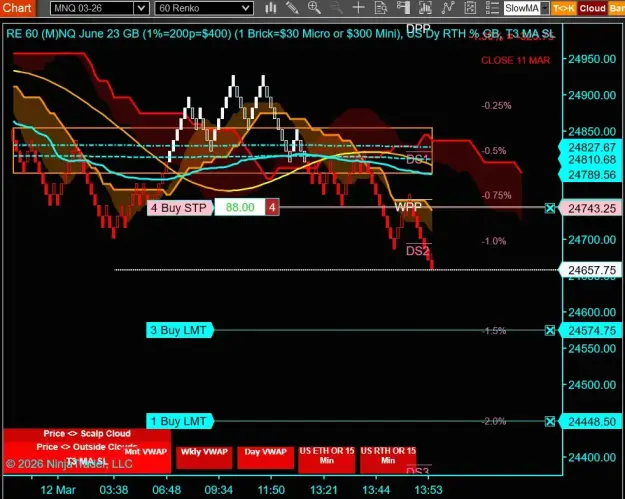Activate the zoom in magnifier tool
This screenshot has width=625, height=499.
[x=314, y=8]
